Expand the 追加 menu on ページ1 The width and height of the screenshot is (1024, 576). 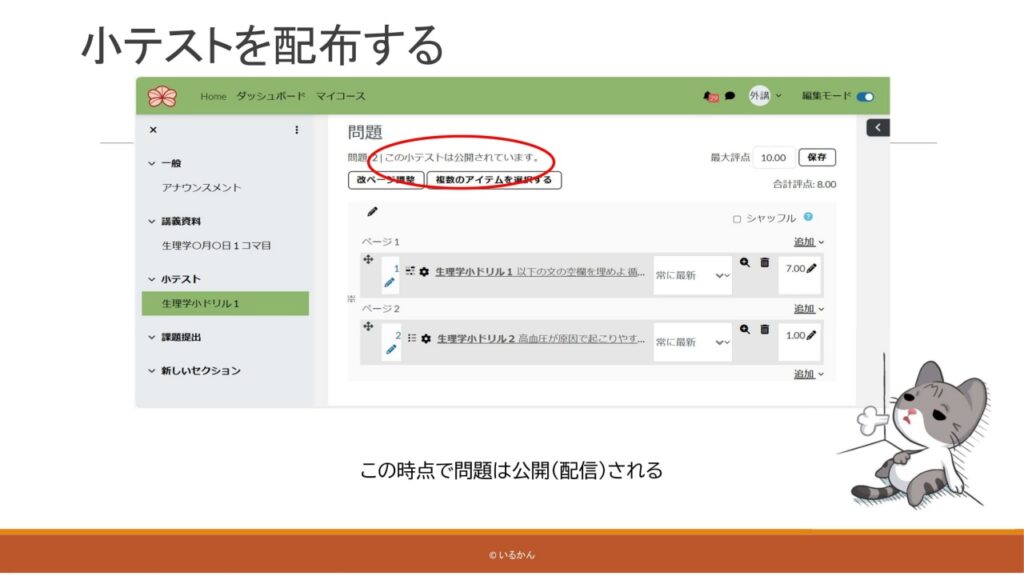[809, 242]
